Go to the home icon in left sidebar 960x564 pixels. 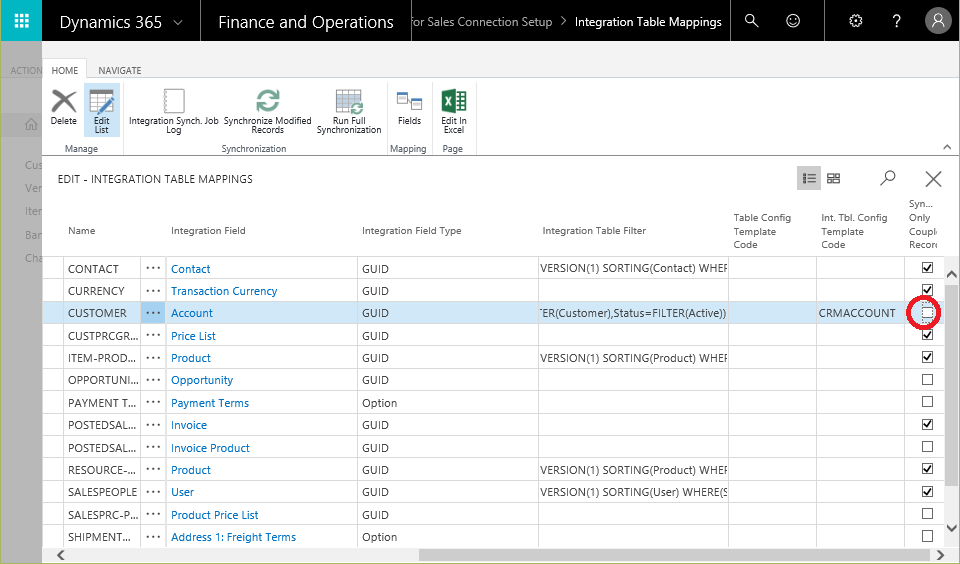click(x=31, y=125)
